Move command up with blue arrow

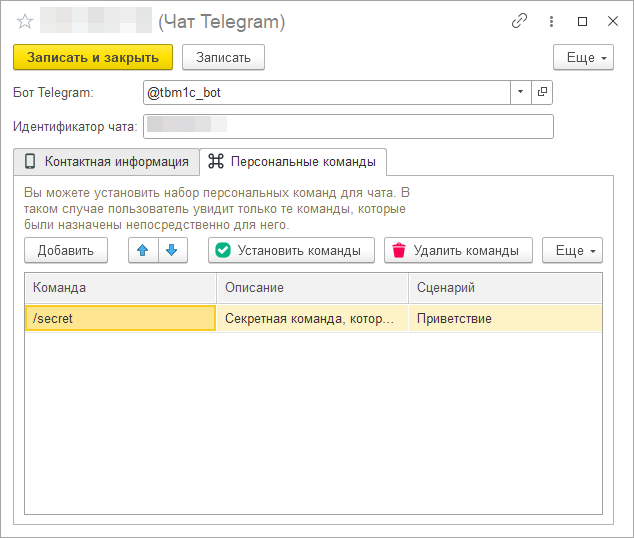coord(143,250)
